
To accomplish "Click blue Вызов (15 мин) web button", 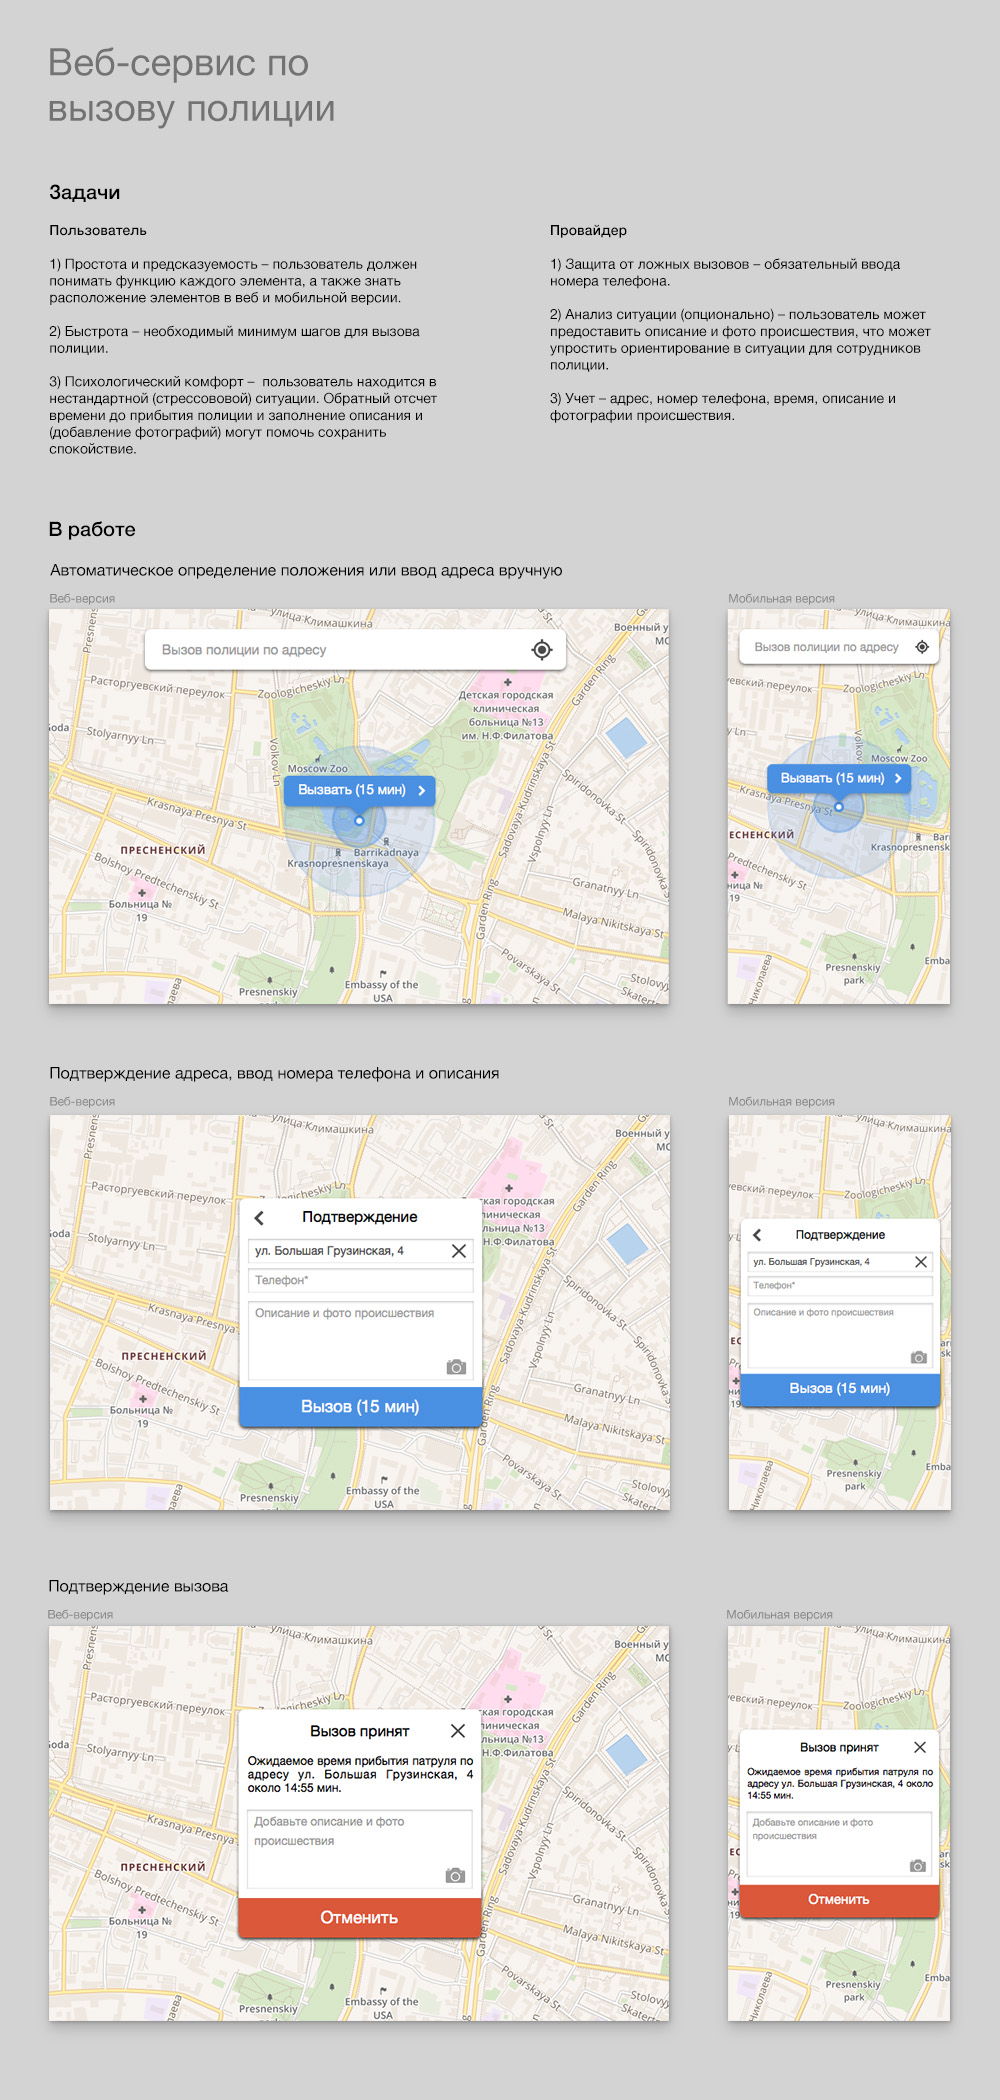I will pyautogui.click(x=360, y=1407).
